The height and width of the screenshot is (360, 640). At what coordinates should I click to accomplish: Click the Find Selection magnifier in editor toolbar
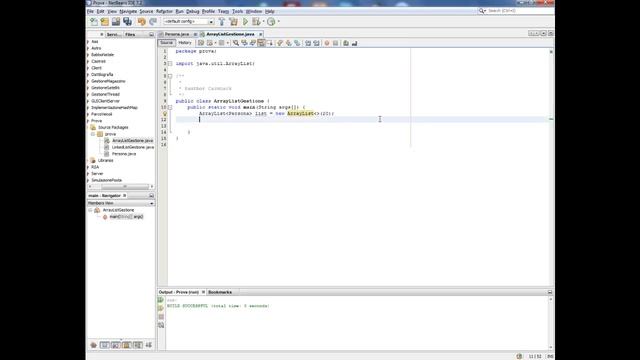[236, 43]
